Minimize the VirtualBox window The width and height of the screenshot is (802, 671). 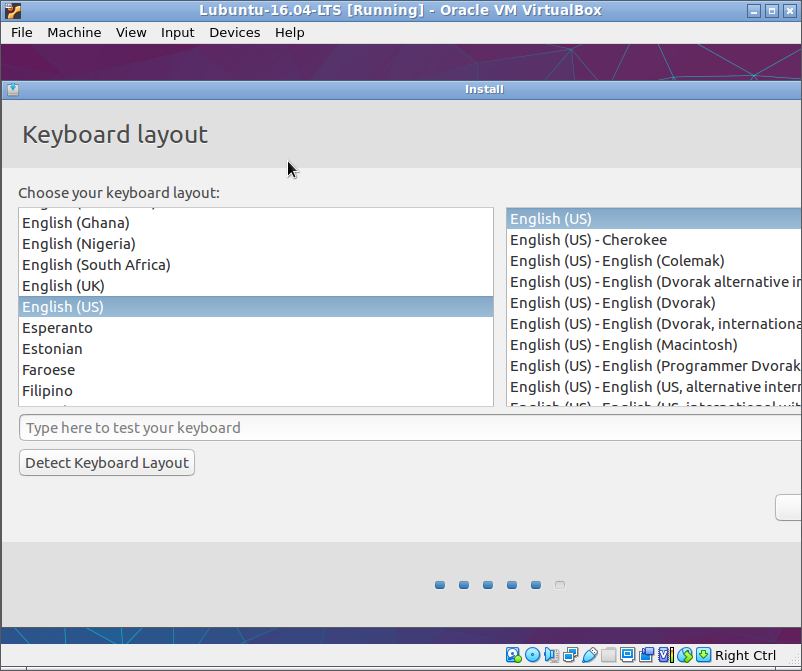pos(753,11)
